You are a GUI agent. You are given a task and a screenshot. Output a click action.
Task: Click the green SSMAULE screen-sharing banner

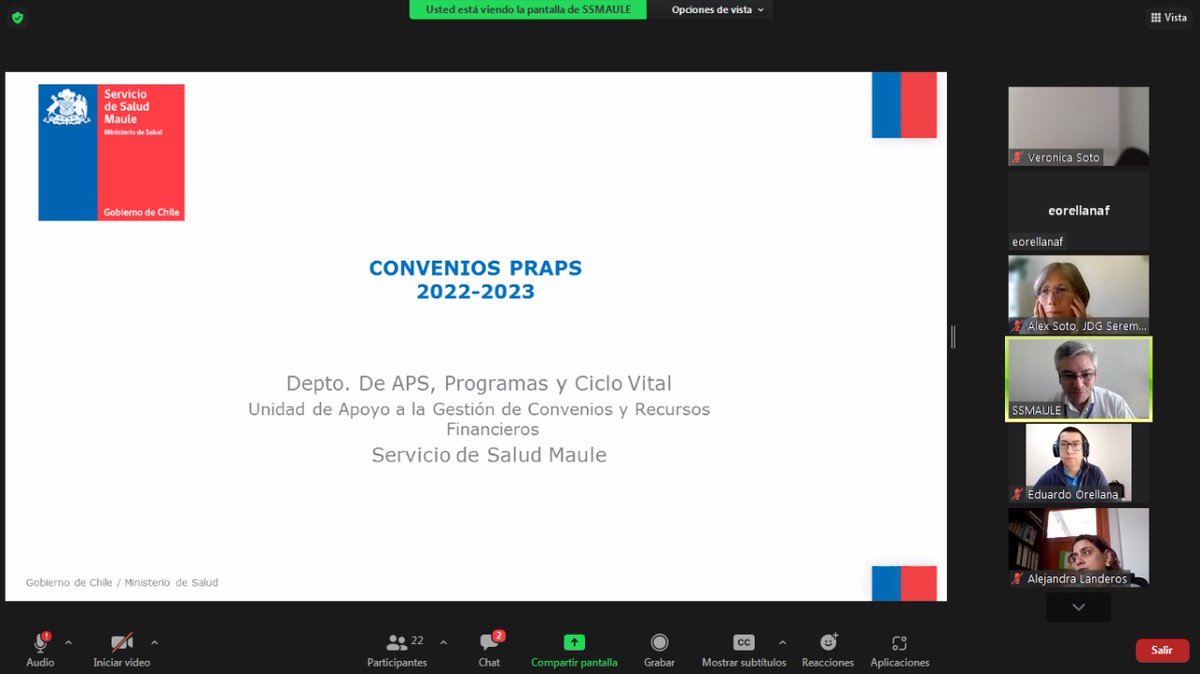point(528,10)
